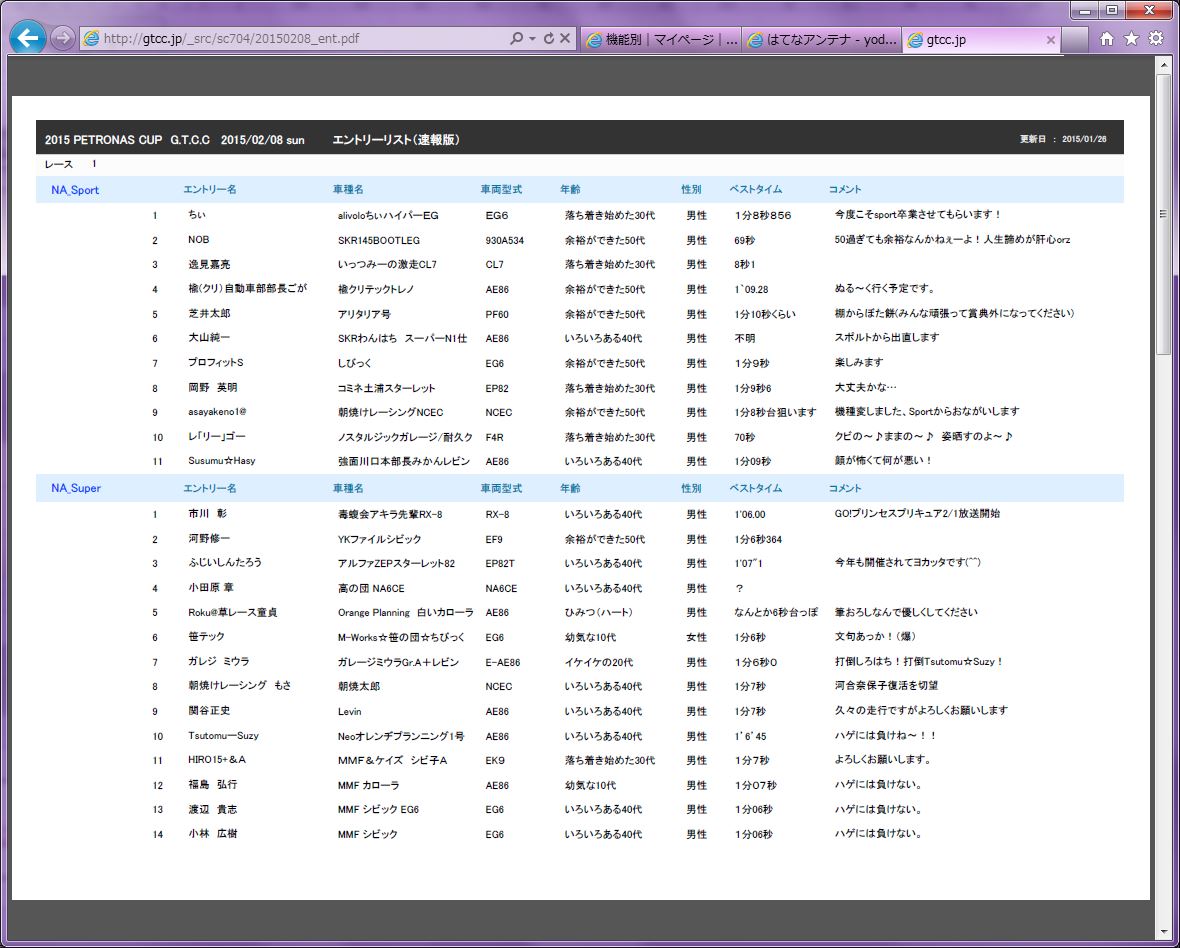The height and width of the screenshot is (948, 1180).
Task: Click entry name 河野修一
Action: [209, 539]
